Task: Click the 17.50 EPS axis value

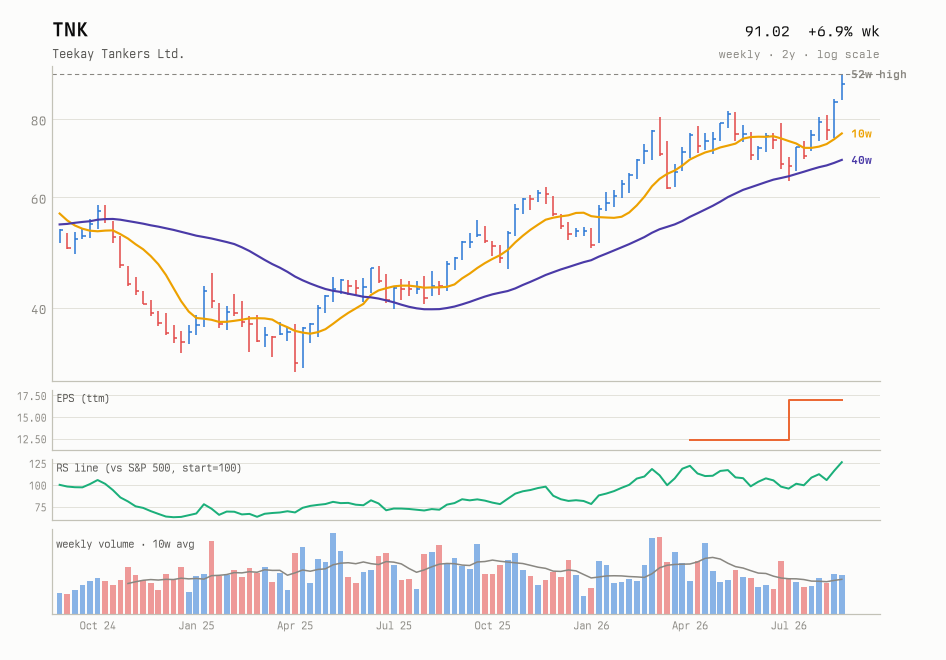Action: pyautogui.click(x=32, y=396)
